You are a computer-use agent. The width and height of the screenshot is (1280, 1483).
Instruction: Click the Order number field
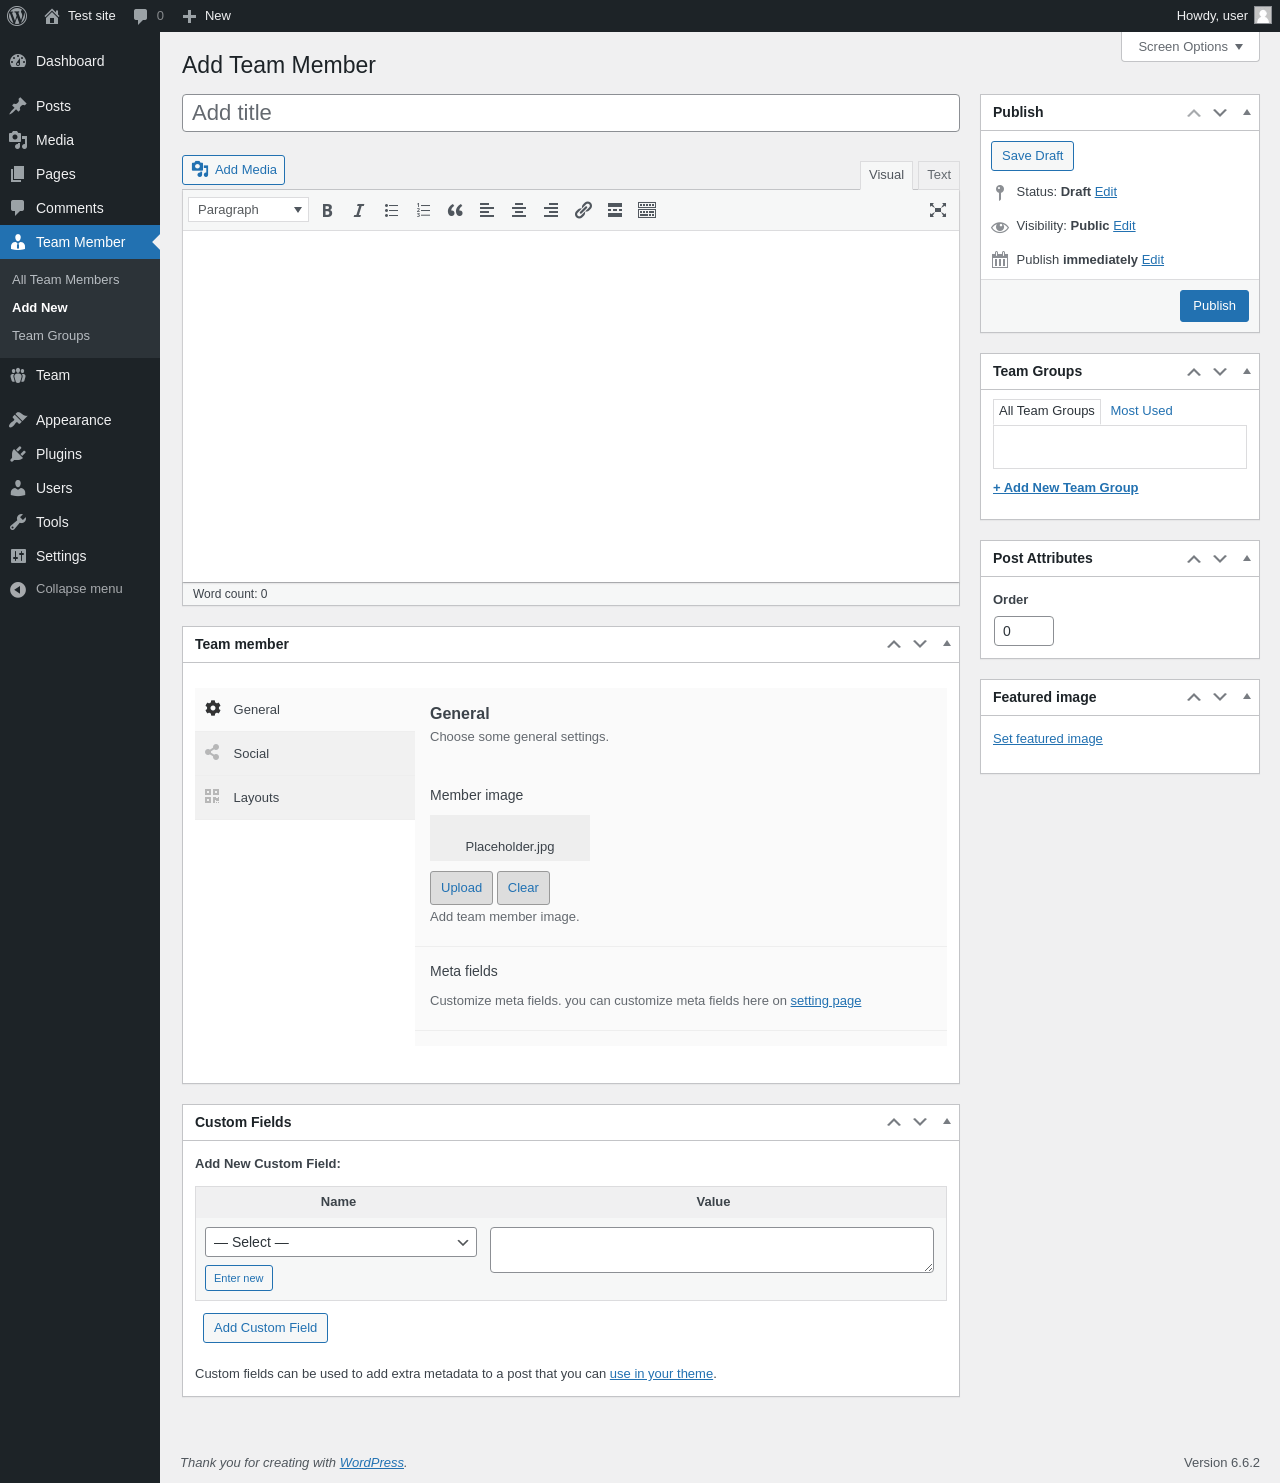1024,631
